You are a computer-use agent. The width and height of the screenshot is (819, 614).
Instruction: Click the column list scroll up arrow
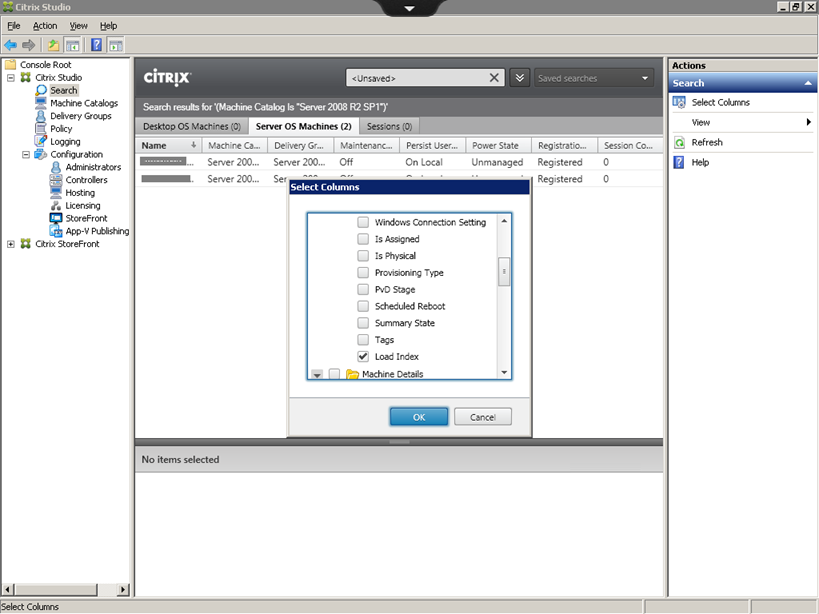[504, 221]
